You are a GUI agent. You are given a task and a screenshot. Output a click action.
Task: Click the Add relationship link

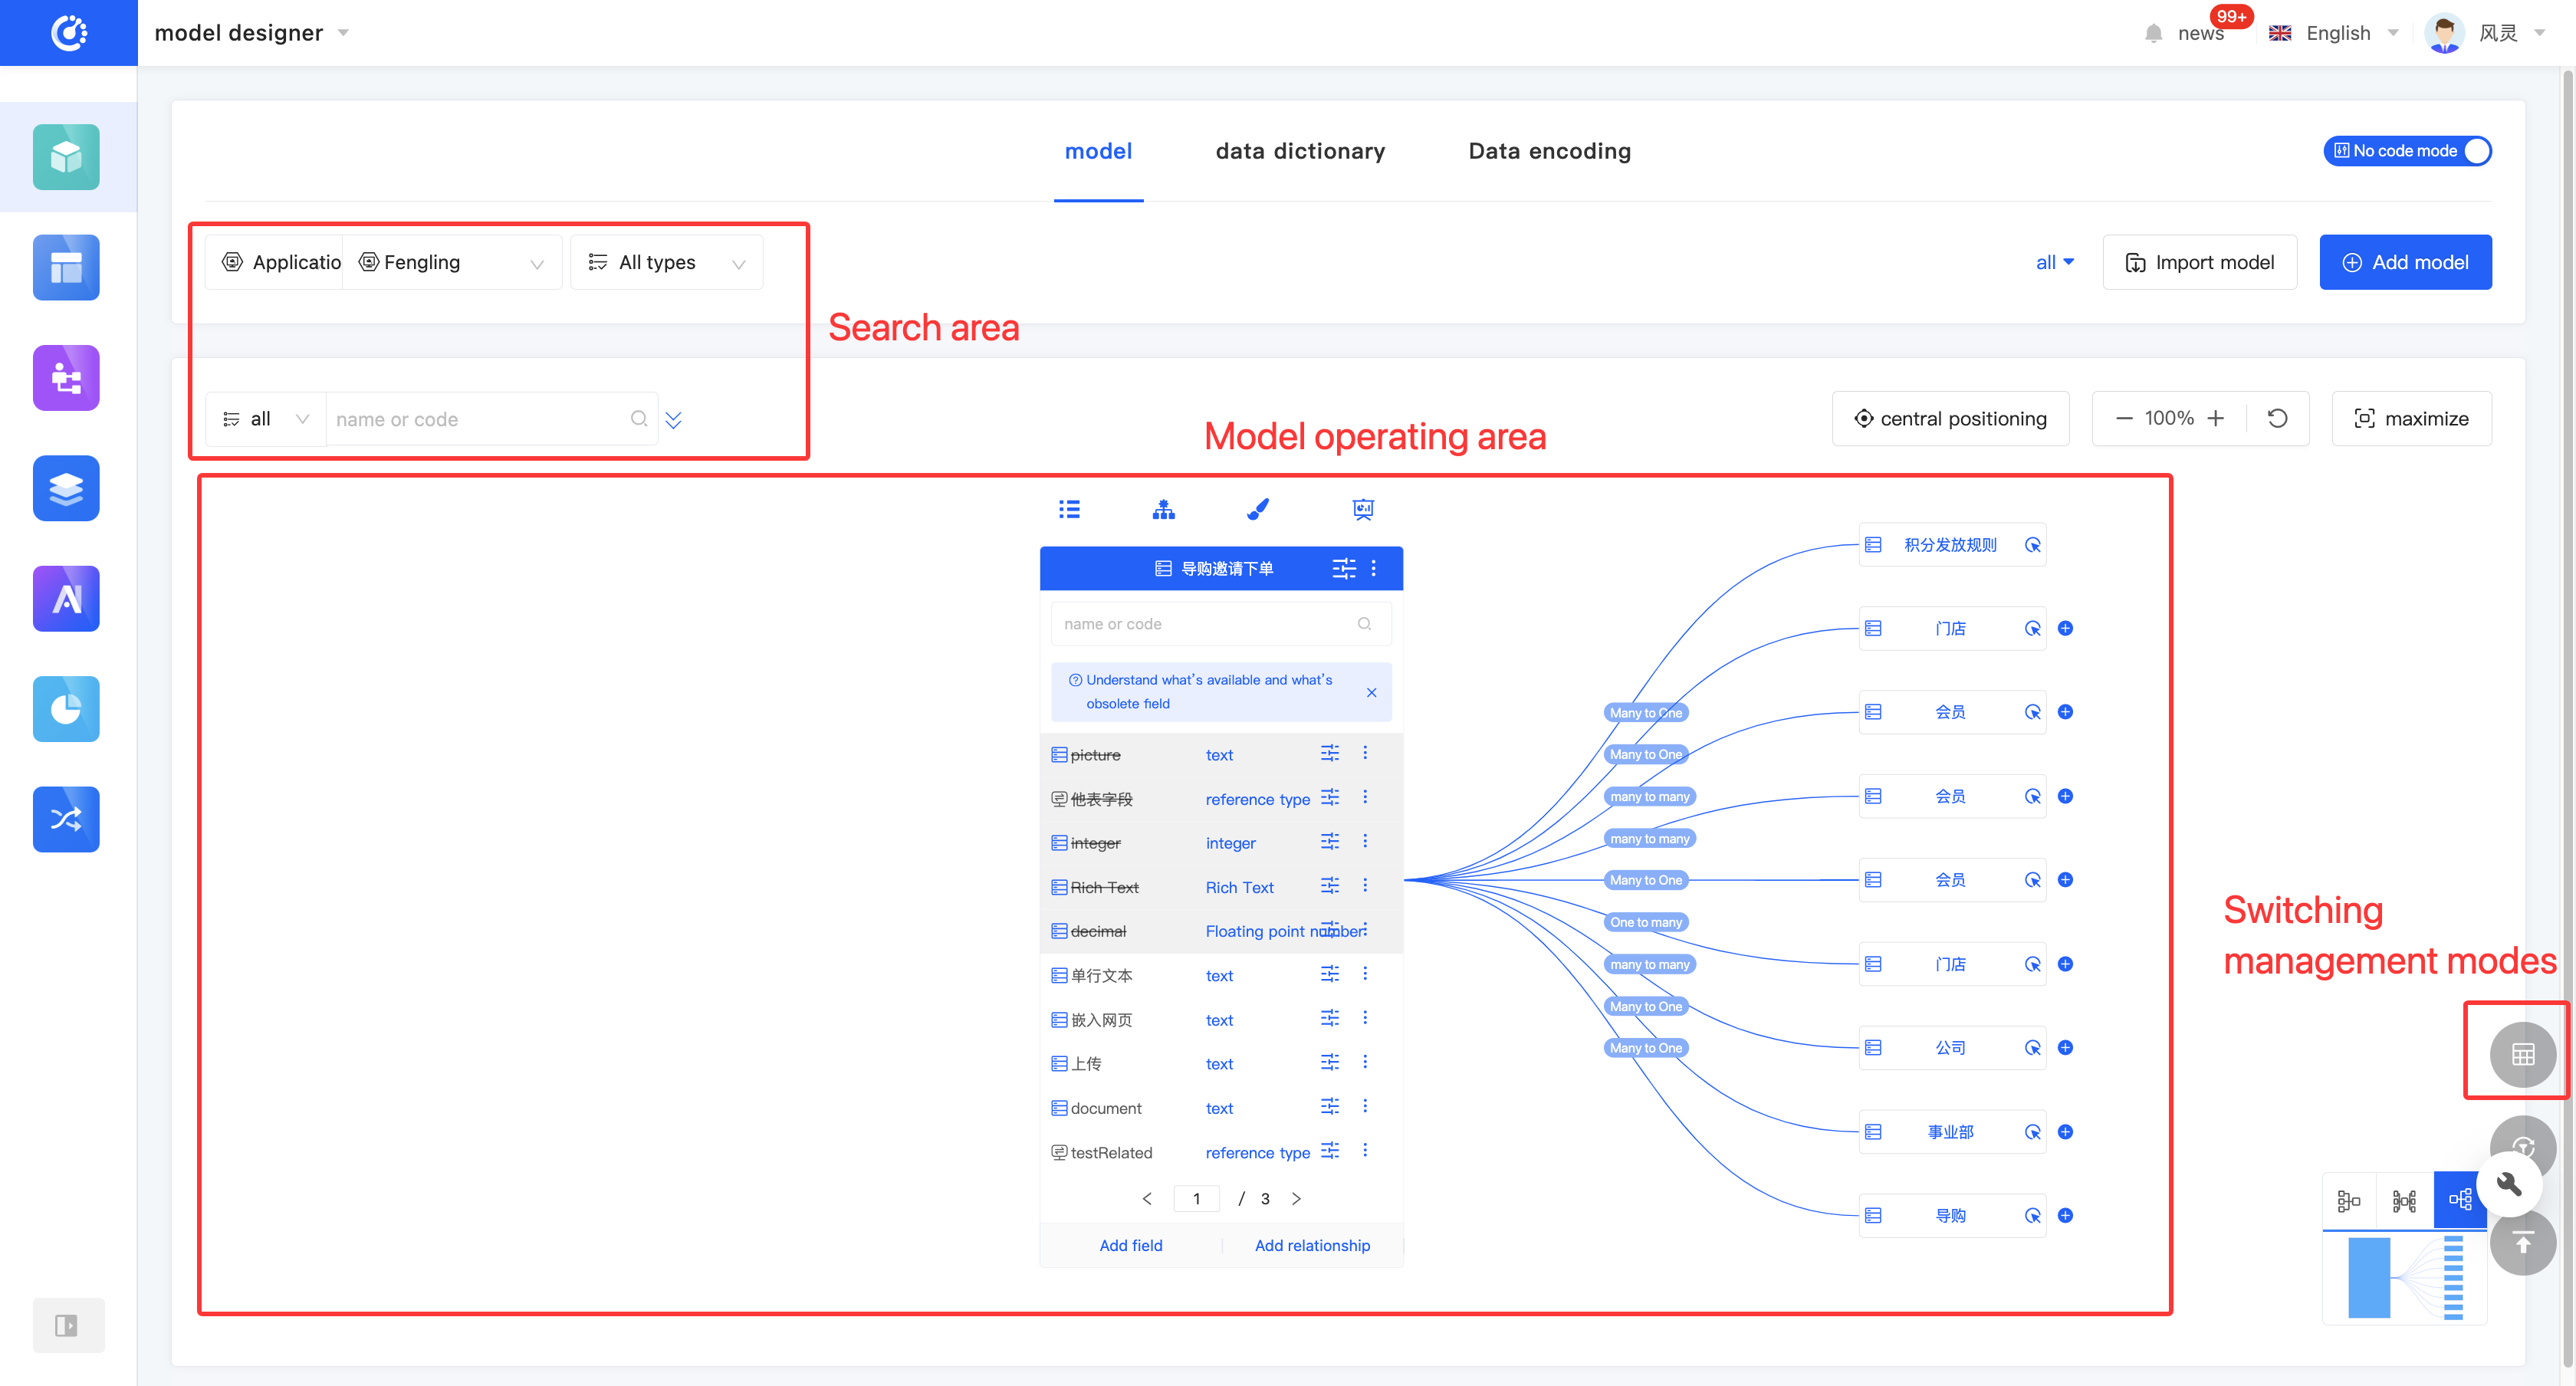pyautogui.click(x=1312, y=1245)
